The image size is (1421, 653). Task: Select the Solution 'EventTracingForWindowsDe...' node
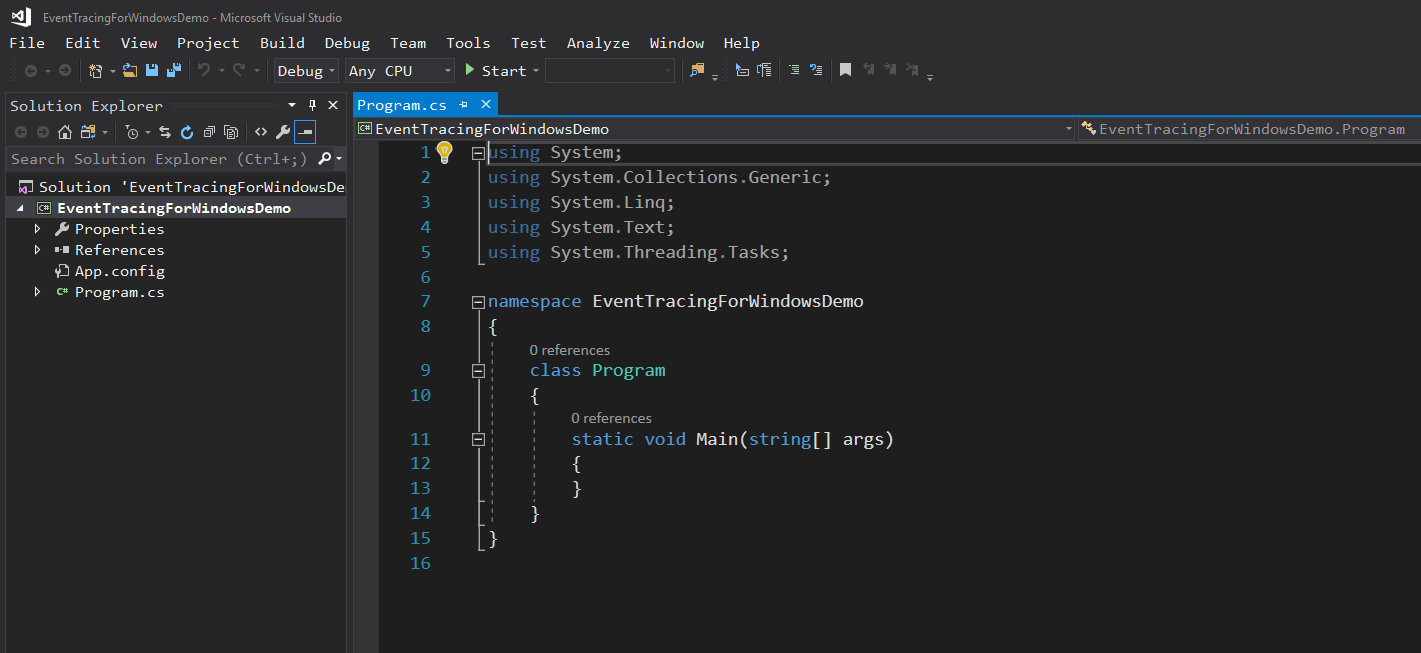point(181,187)
